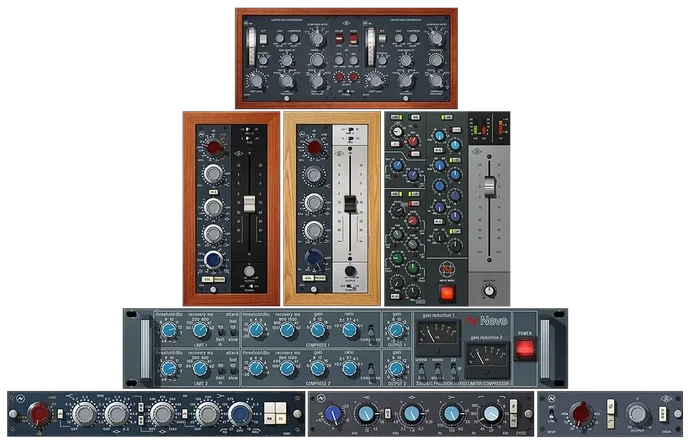
Task: Click UA diamond logo on bottom-right preamp
Action: click(666, 399)
